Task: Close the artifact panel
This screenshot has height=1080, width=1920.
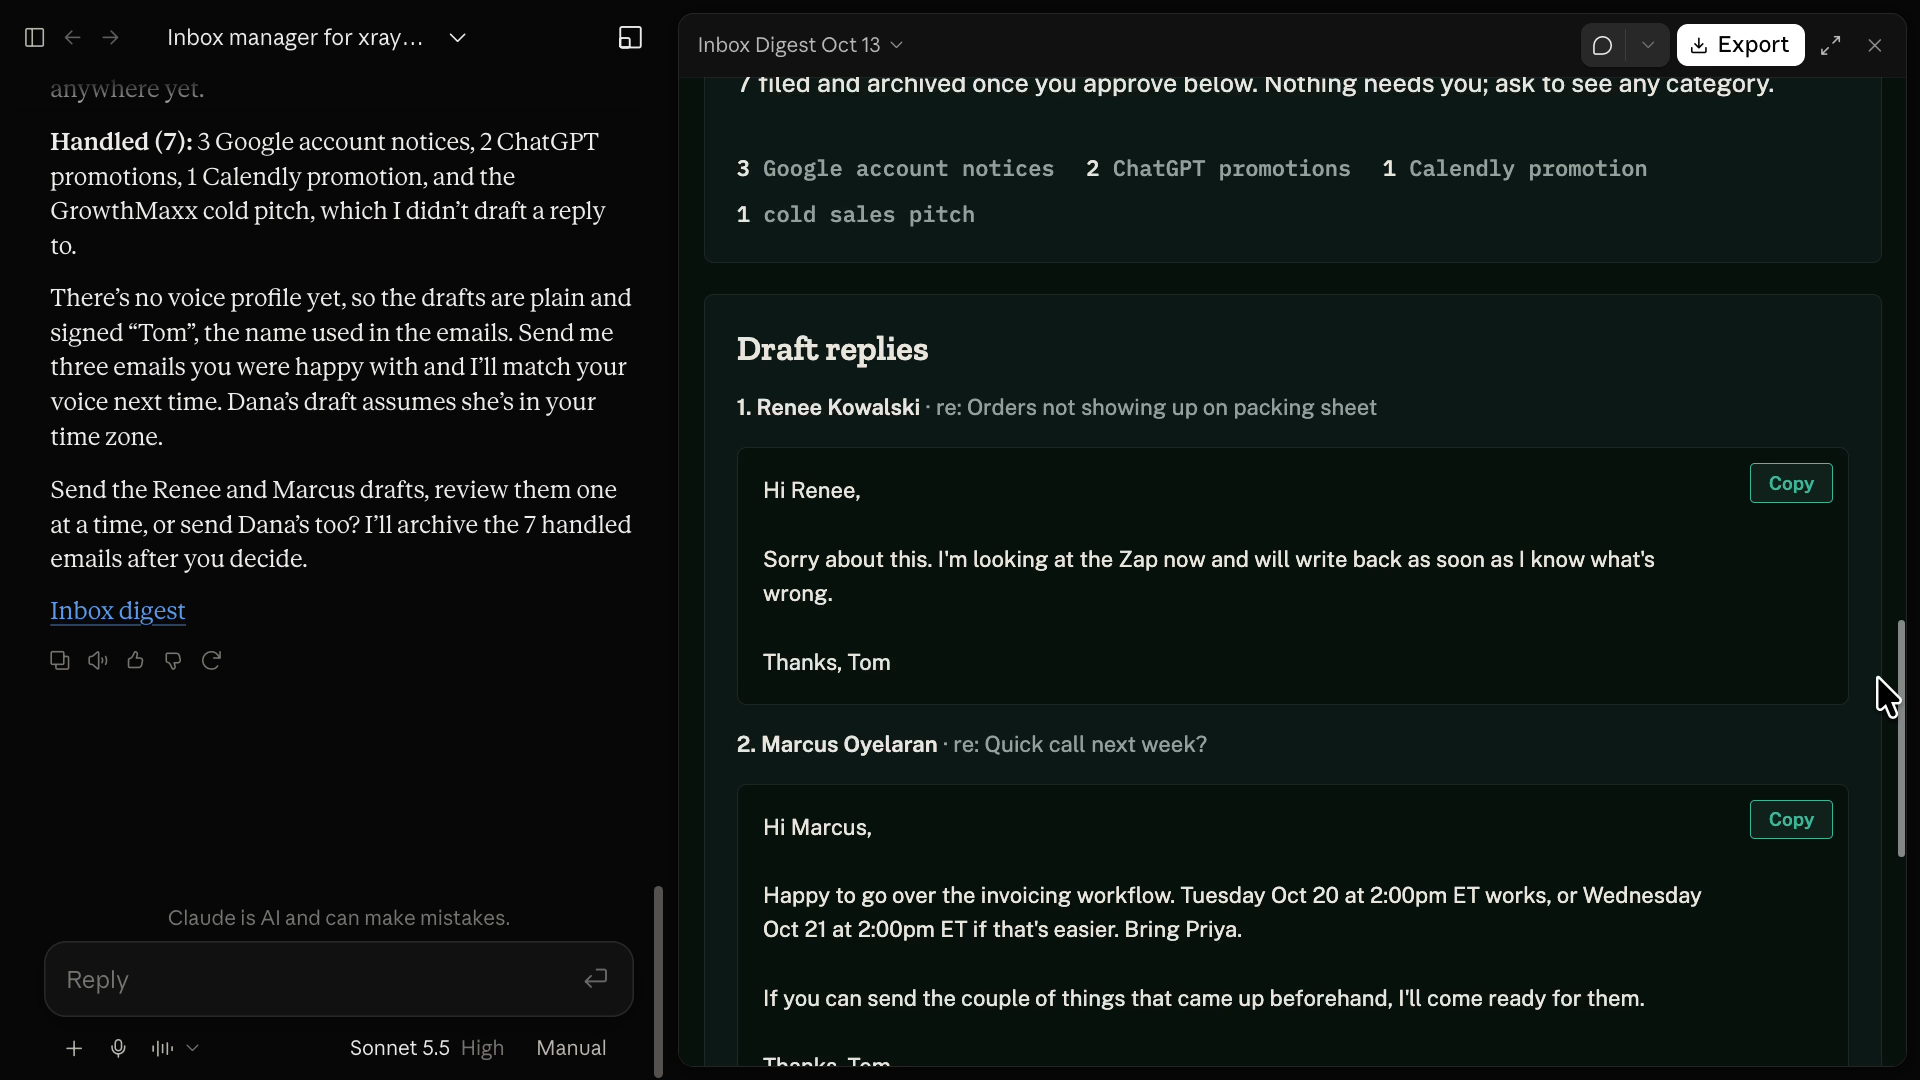Action: [x=1875, y=45]
